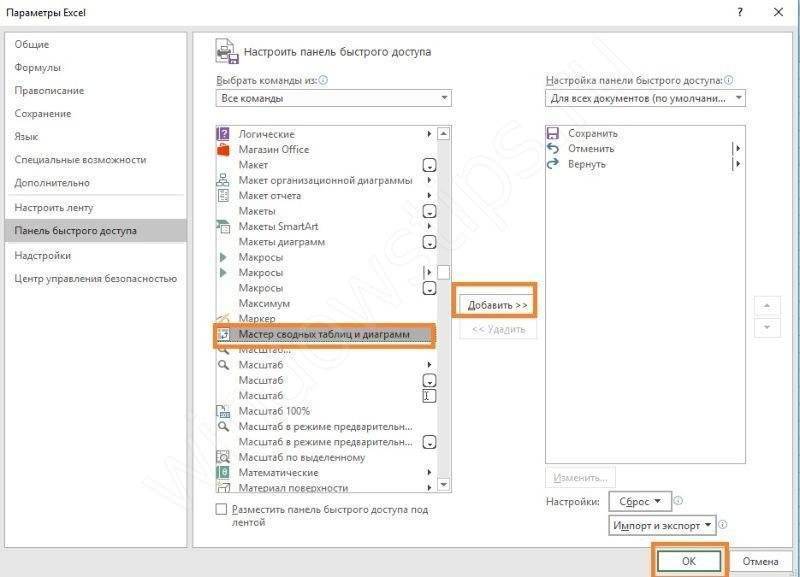Click the purple Логические command icon
The image size is (800, 577).
pos(223,134)
